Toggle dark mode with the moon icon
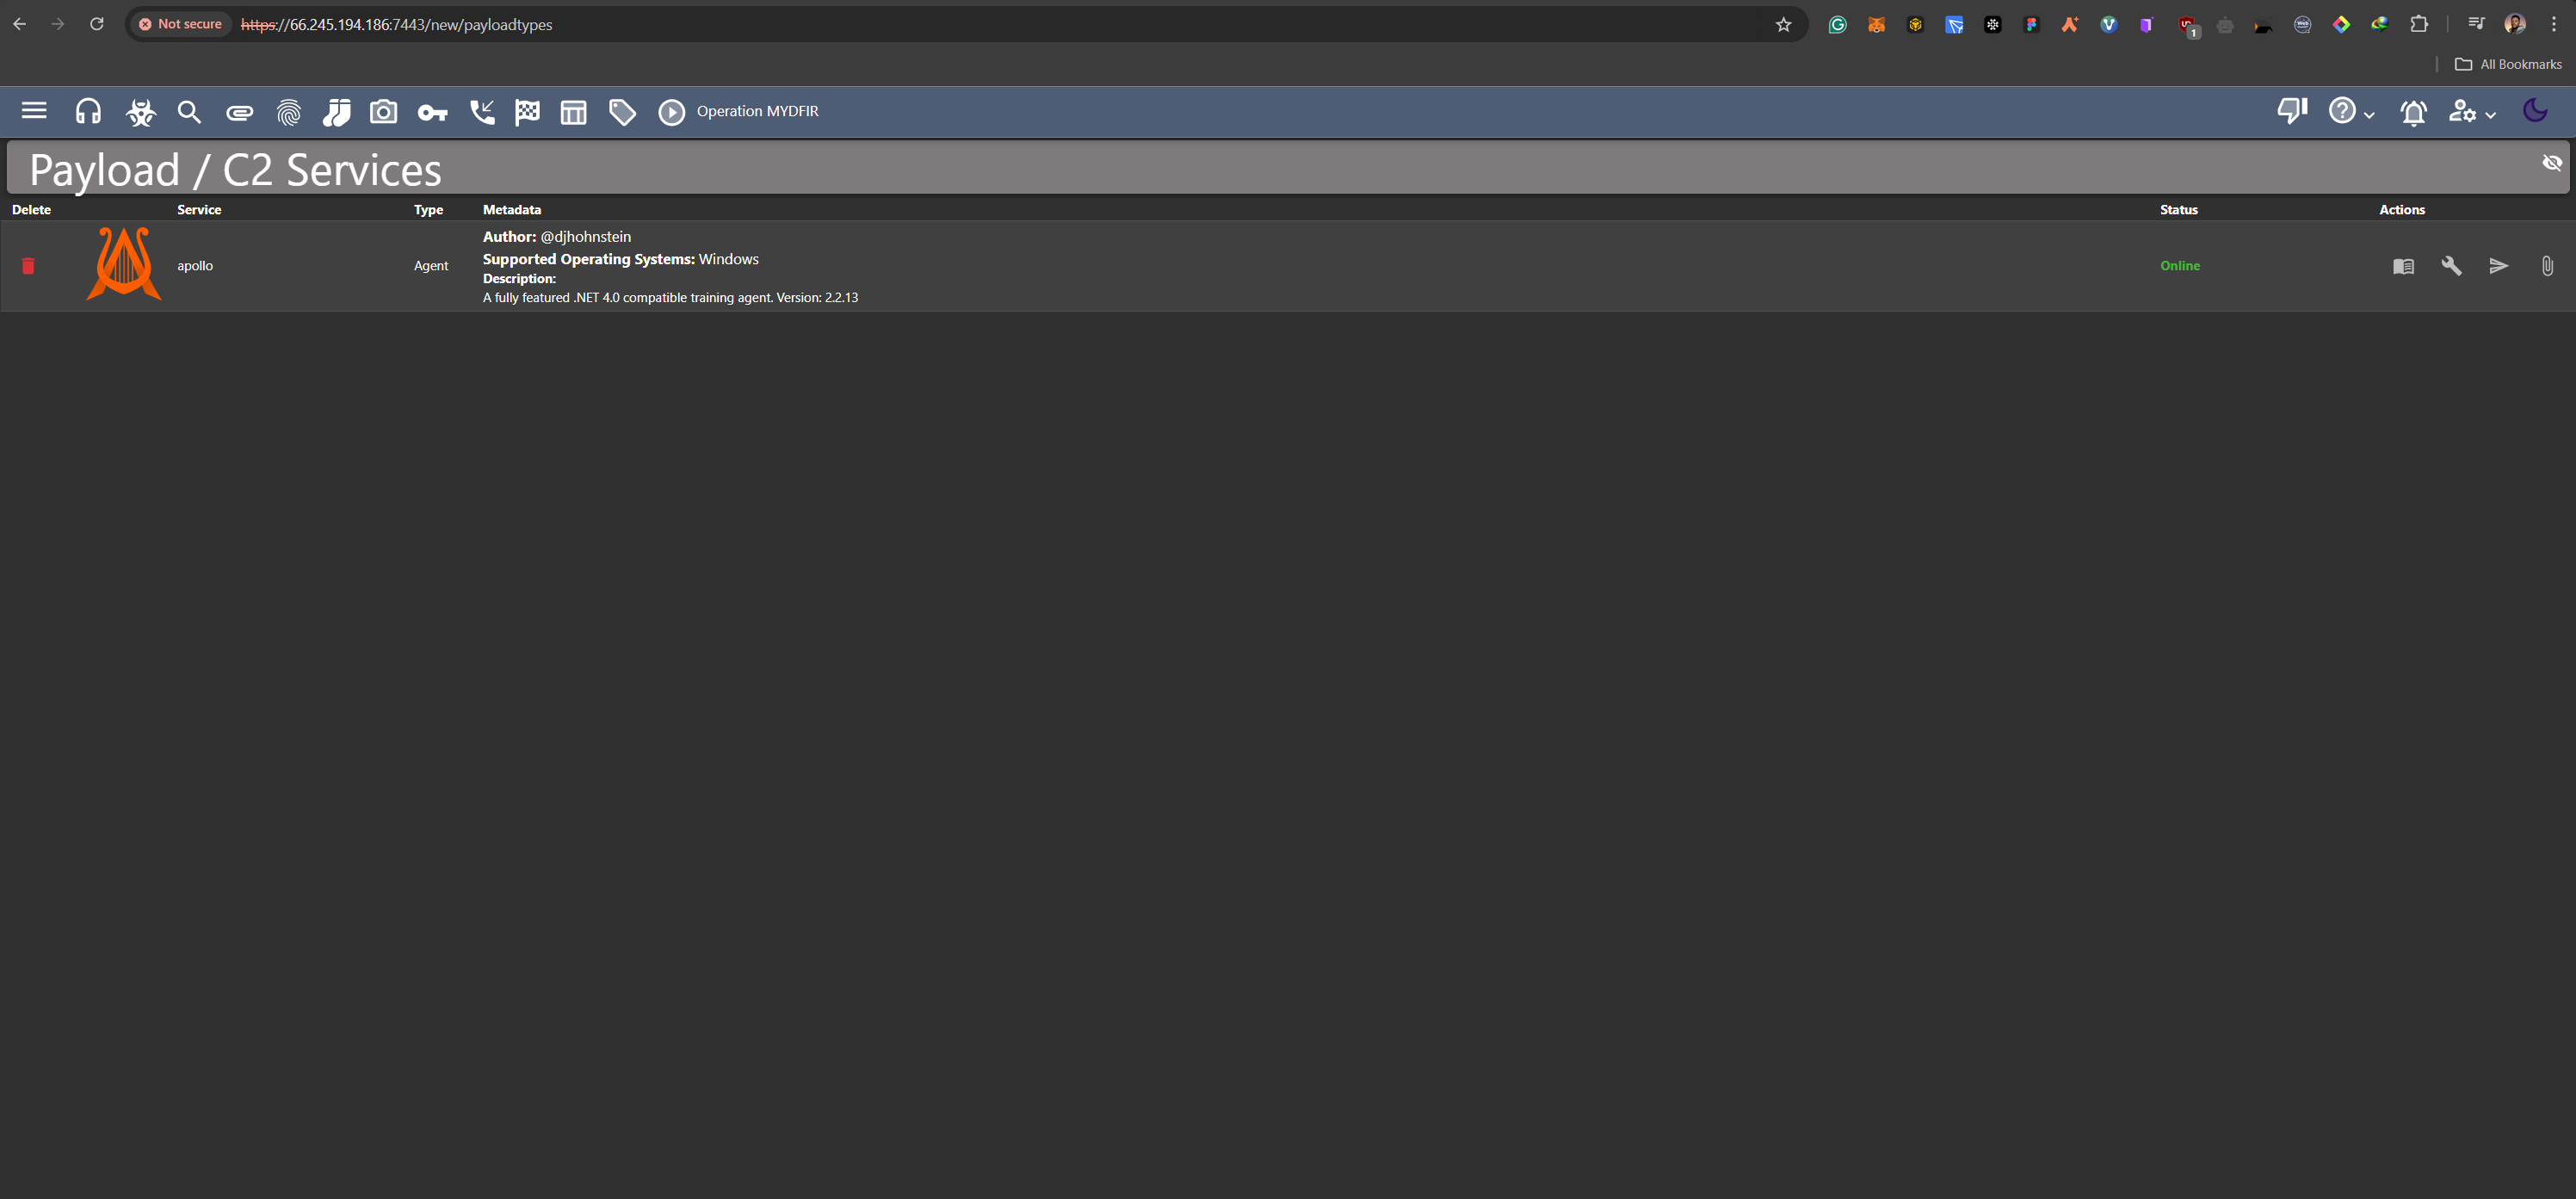The image size is (2576, 1199). tap(2535, 111)
